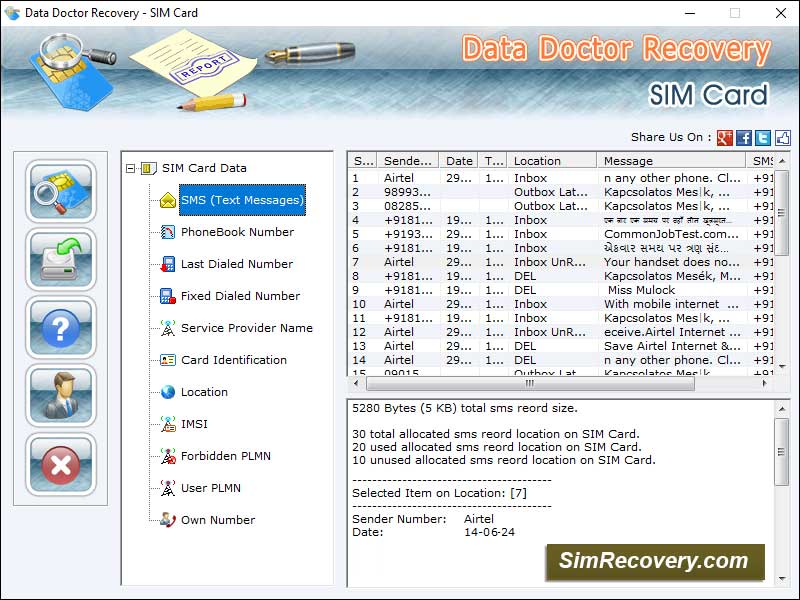Image resolution: width=800 pixels, height=600 pixels.
Task: Select row 5 message "CommonJobTest.com..."
Action: 671,234
